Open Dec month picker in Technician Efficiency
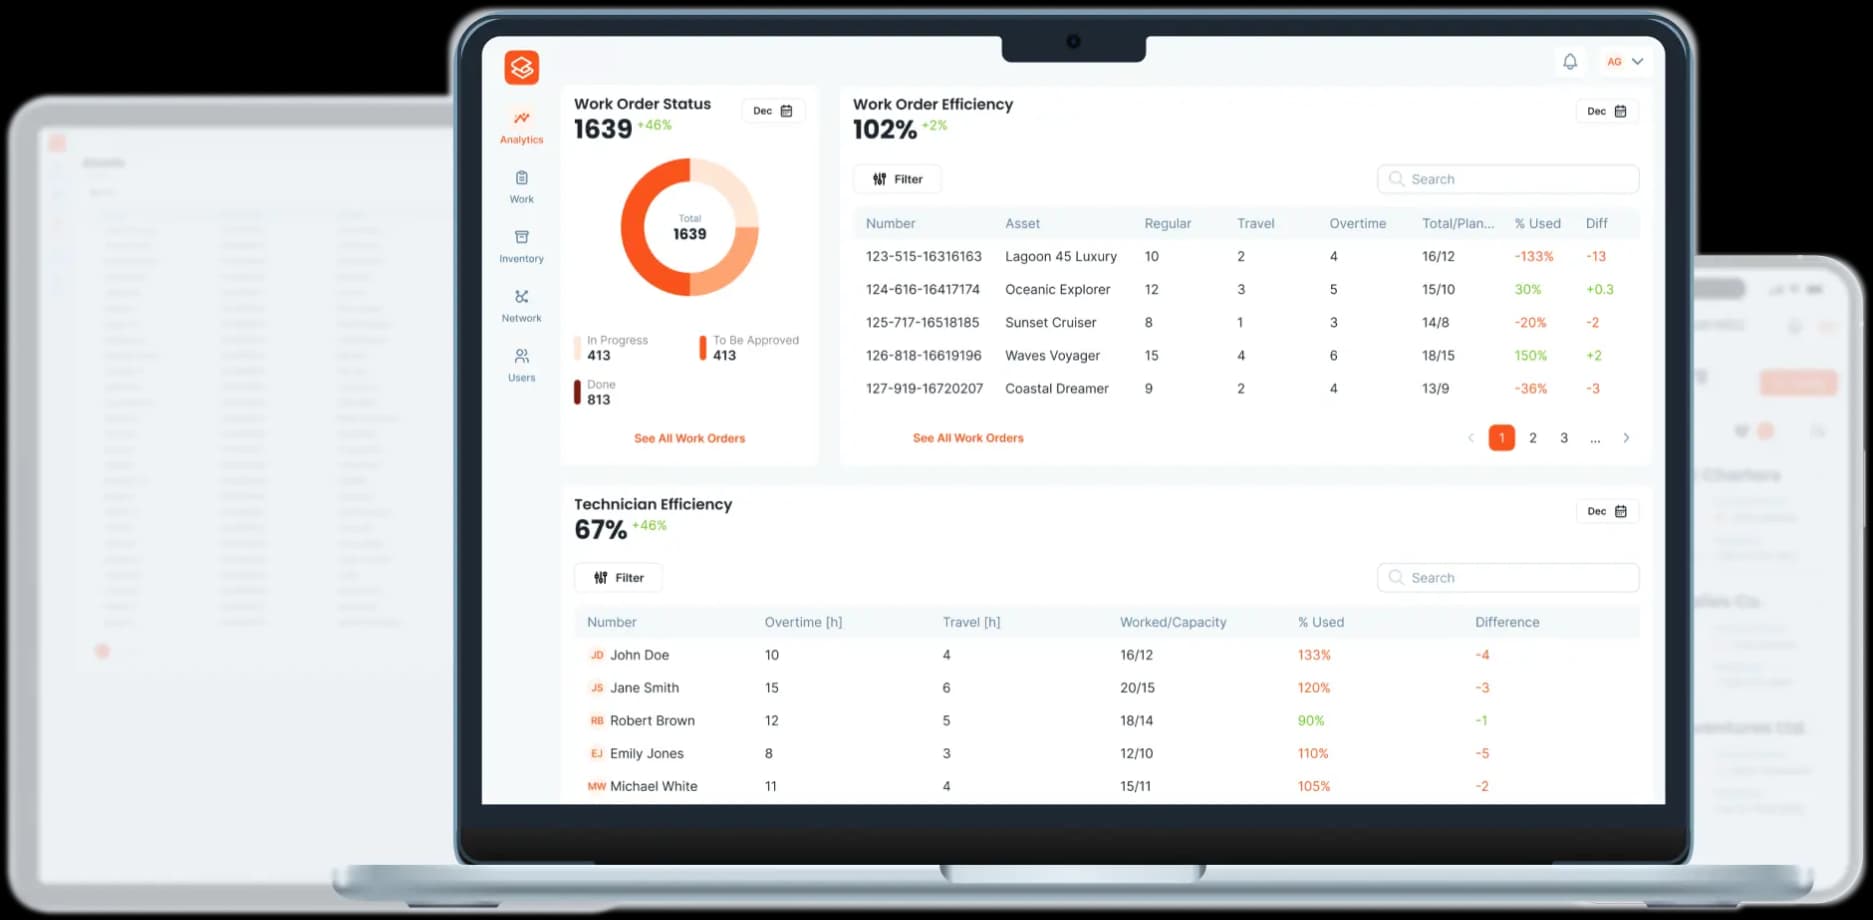1873x920 pixels. tap(1606, 511)
